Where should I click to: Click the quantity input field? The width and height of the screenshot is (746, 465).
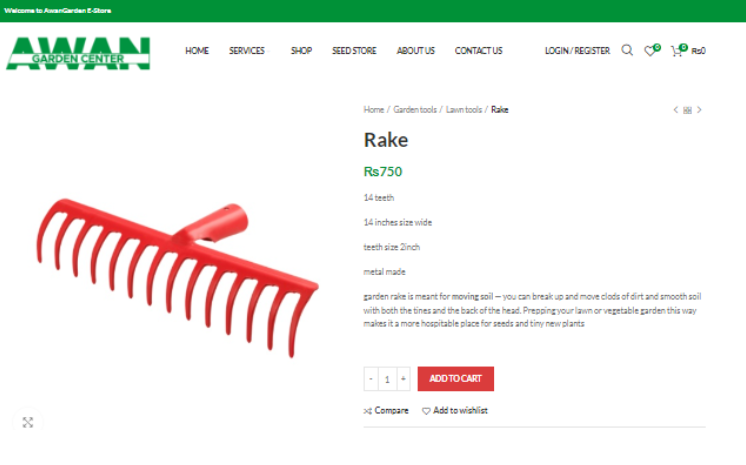click(x=387, y=379)
